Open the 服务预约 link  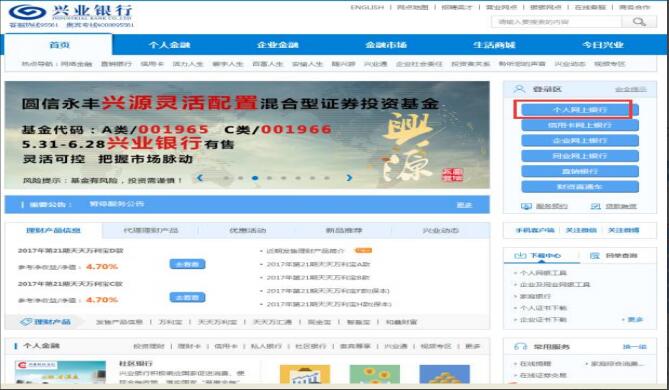551,207
